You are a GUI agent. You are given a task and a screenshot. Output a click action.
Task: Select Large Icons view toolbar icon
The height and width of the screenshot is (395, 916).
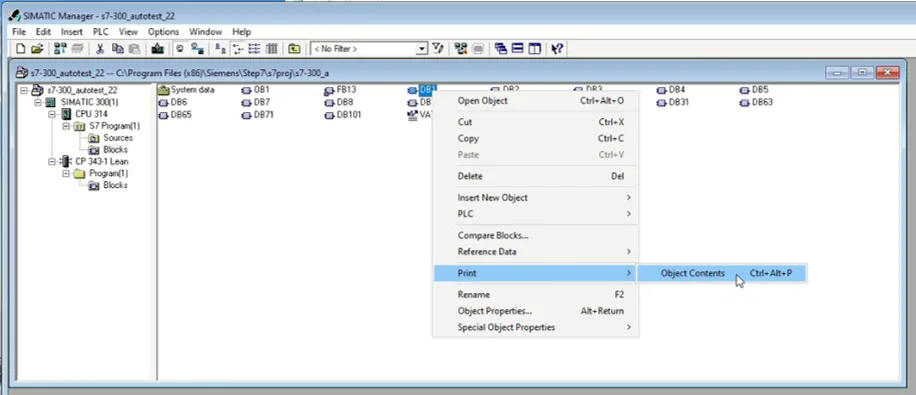coord(220,48)
